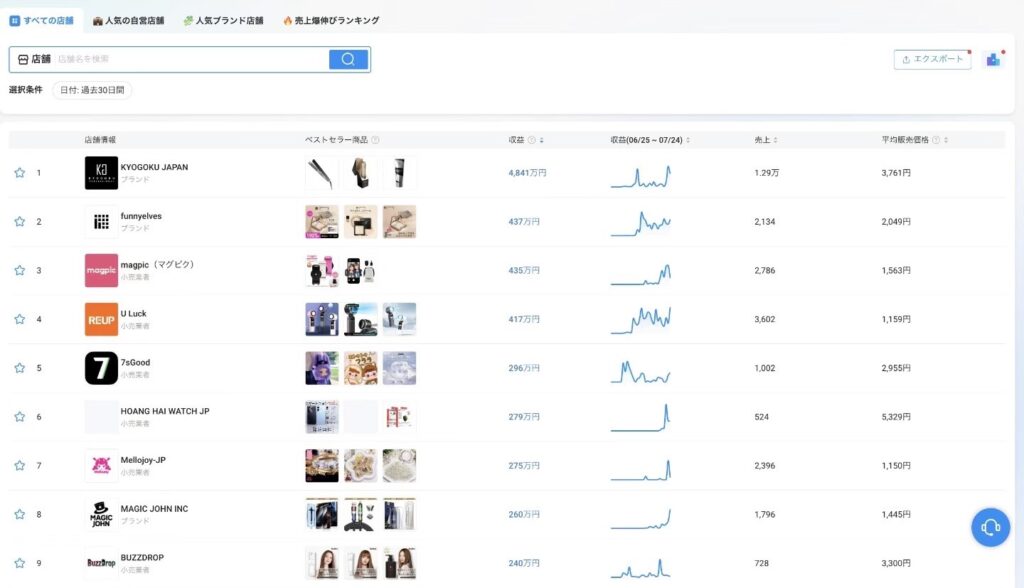Open funnyelves first bestseller thumbnail

tap(322, 221)
